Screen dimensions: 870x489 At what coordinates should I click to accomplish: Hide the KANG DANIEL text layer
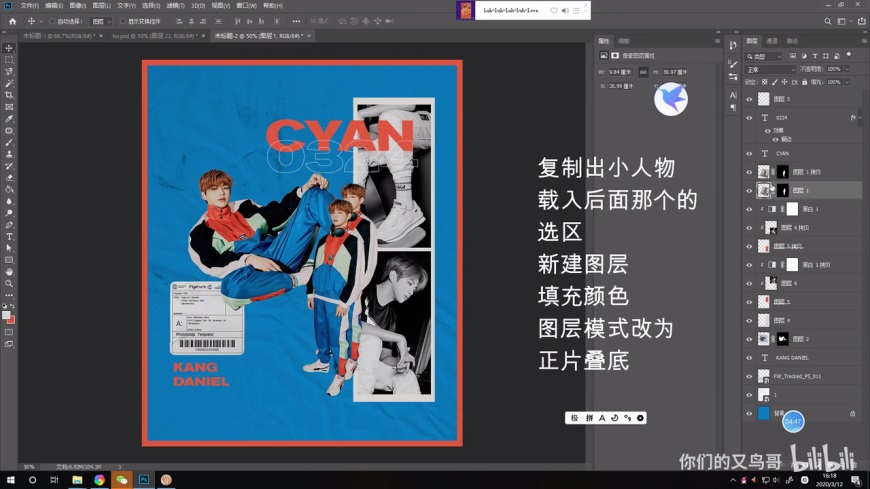coord(749,358)
